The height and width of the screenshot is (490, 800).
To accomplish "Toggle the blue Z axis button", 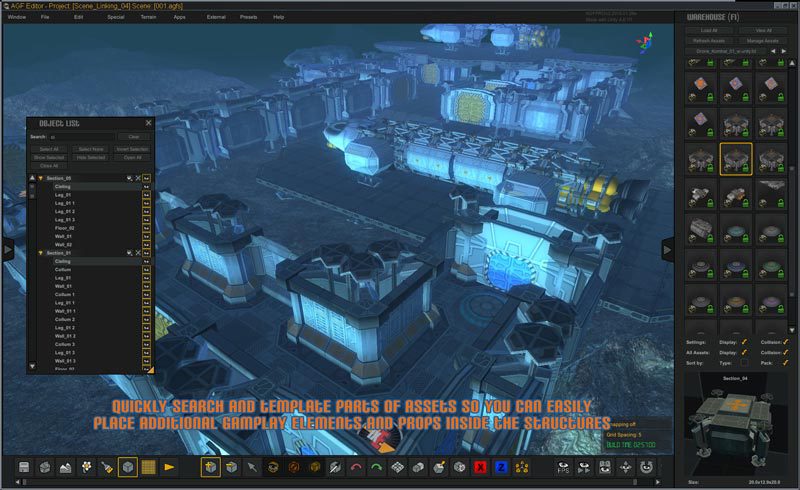I will [501, 467].
